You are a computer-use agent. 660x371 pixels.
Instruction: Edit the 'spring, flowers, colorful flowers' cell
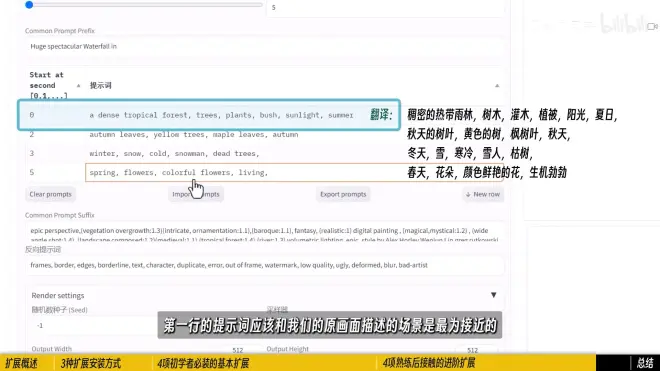(294, 172)
